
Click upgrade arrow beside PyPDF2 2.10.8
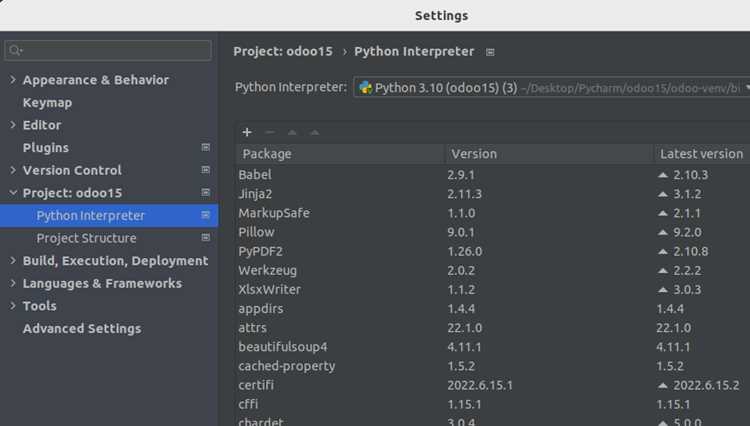point(662,251)
